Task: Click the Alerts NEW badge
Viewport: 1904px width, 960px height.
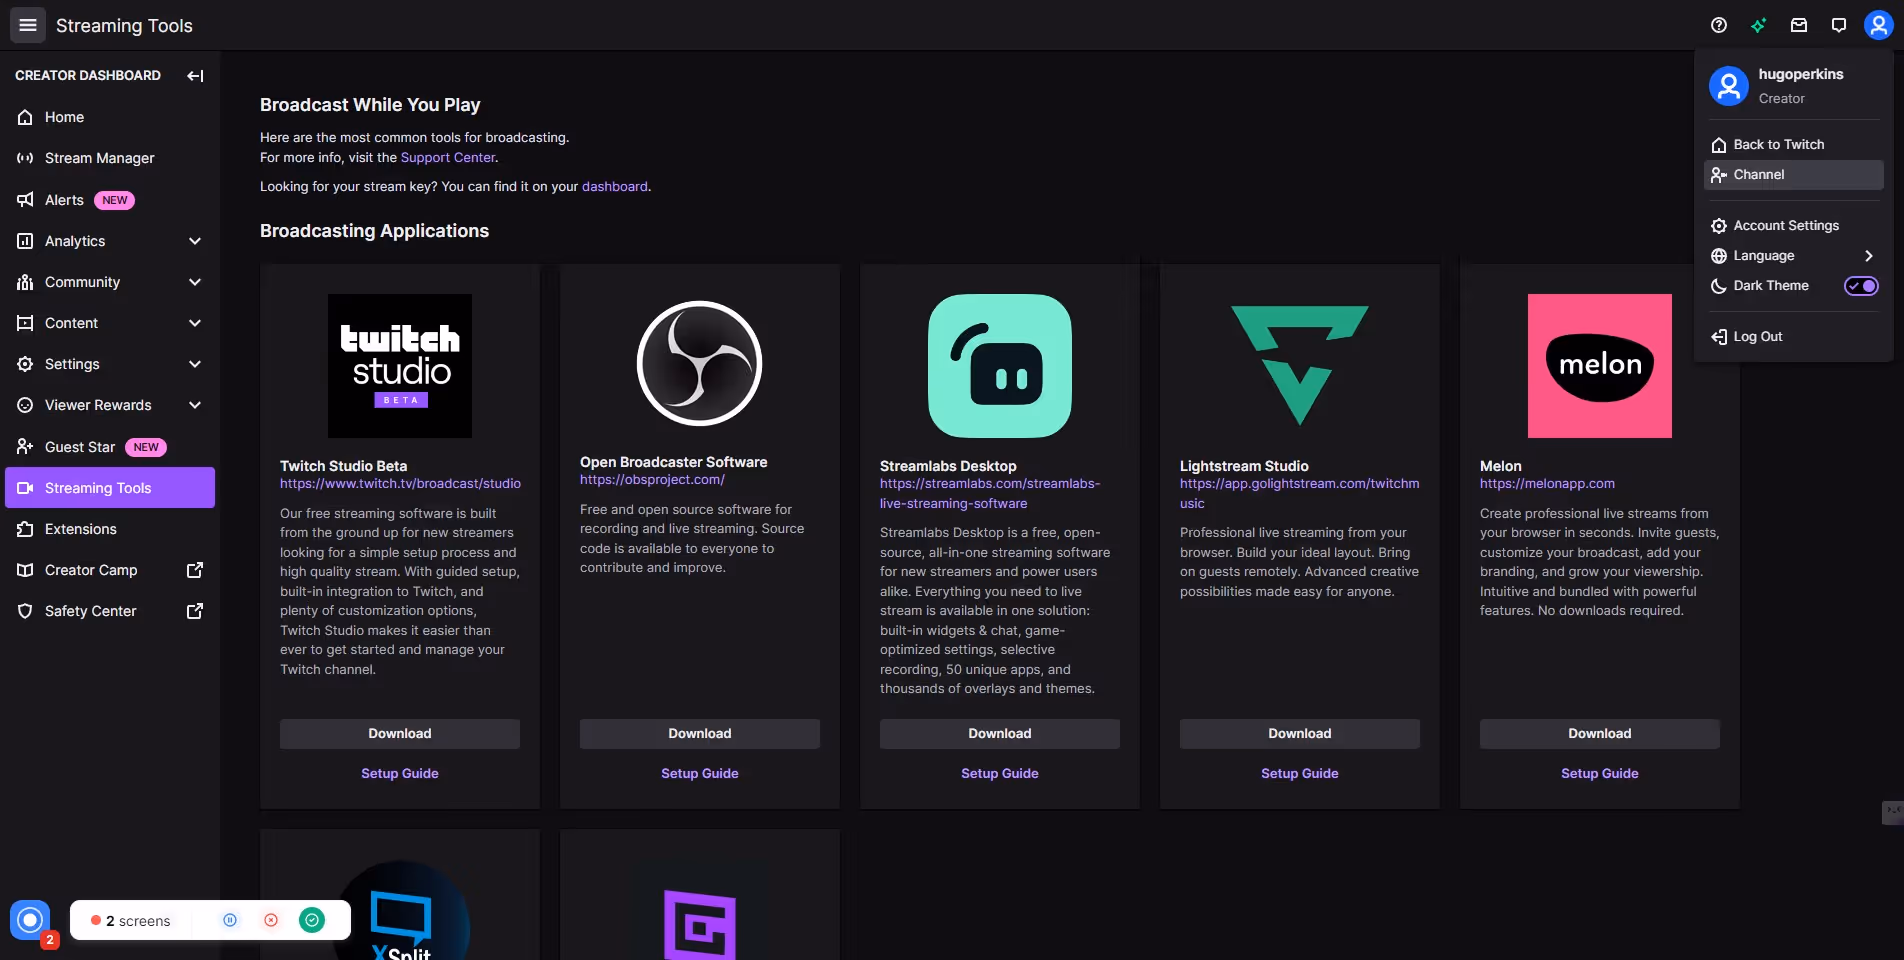Action: coord(115,200)
